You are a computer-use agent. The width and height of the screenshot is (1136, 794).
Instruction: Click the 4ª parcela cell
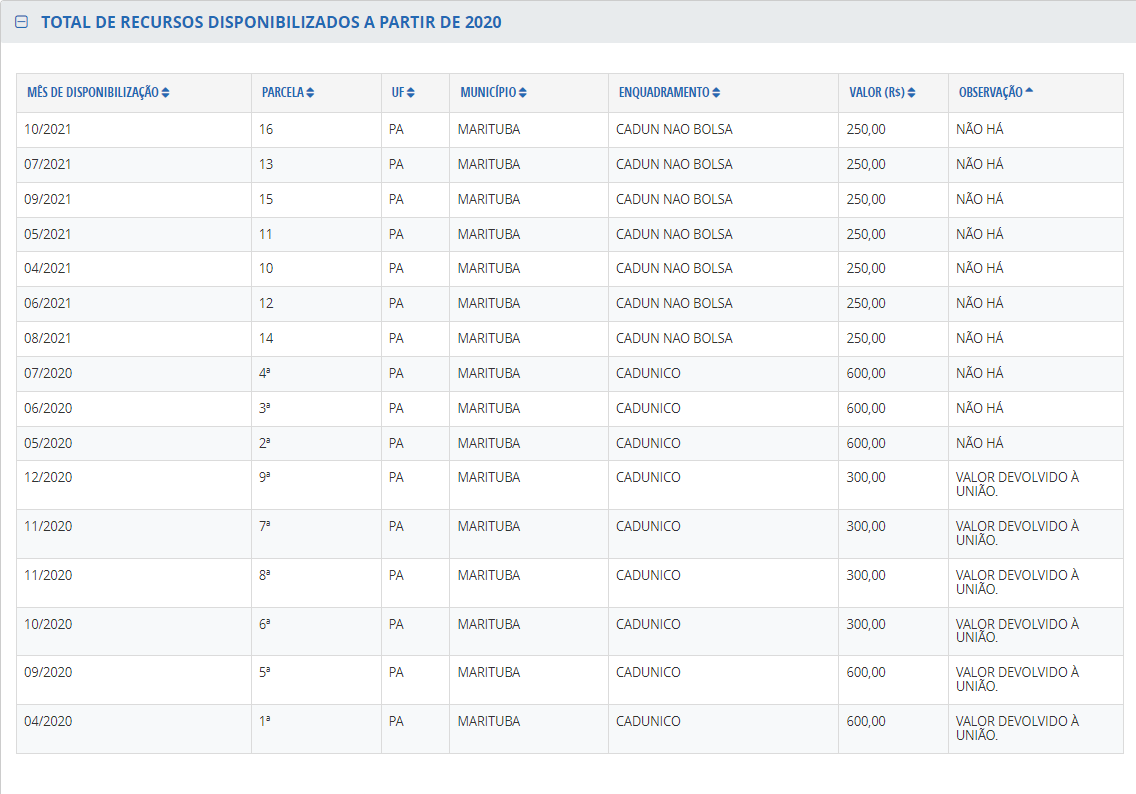[265, 374]
